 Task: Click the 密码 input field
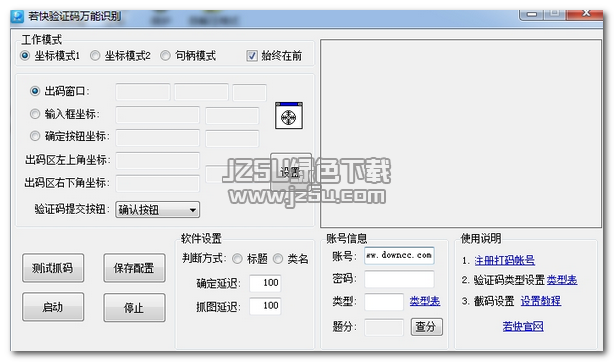pyautogui.click(x=399, y=279)
